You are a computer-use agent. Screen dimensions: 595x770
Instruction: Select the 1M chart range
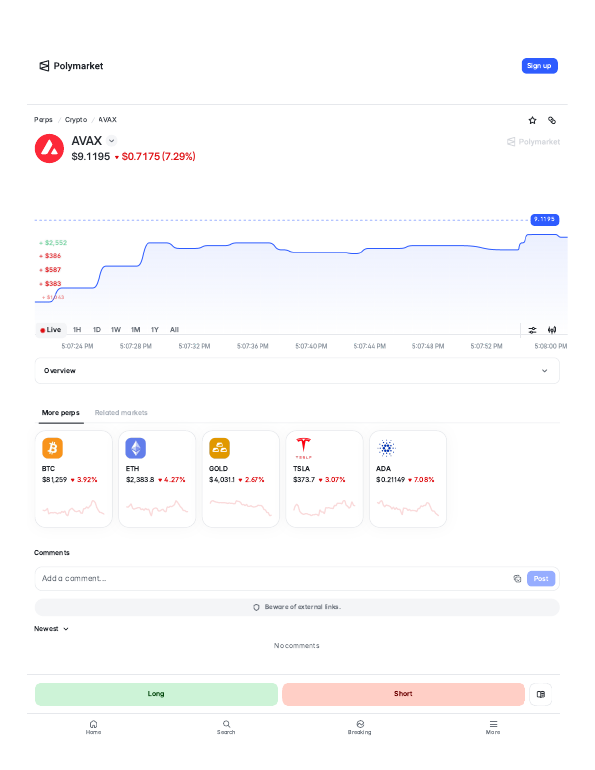tap(135, 330)
